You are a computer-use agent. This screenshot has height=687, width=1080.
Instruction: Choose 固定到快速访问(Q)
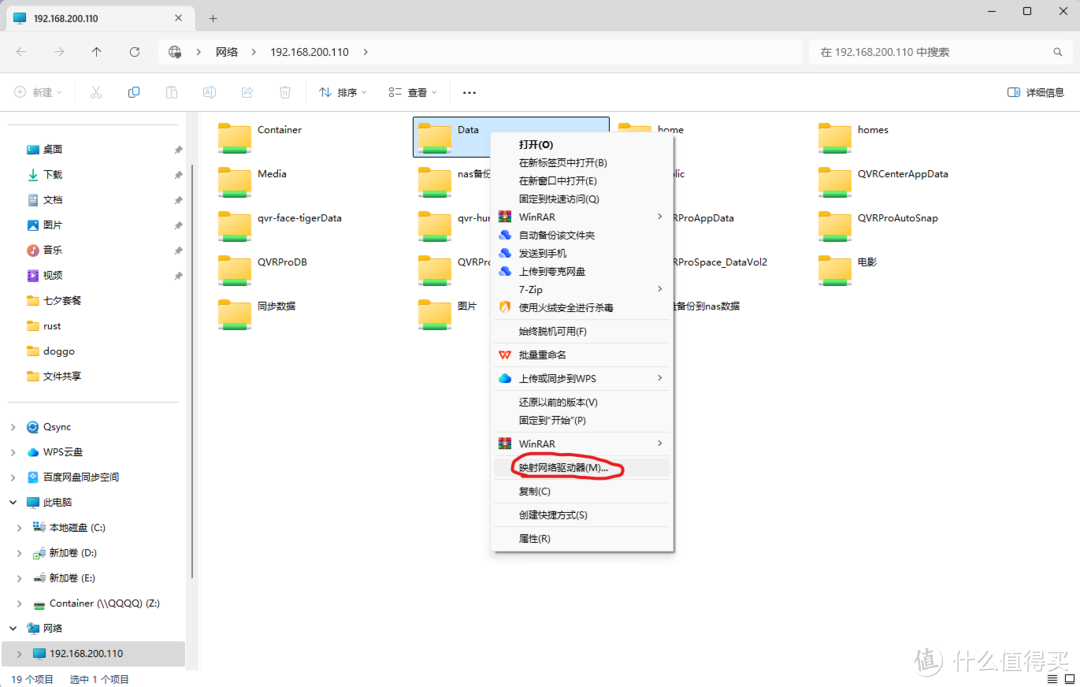coord(582,199)
